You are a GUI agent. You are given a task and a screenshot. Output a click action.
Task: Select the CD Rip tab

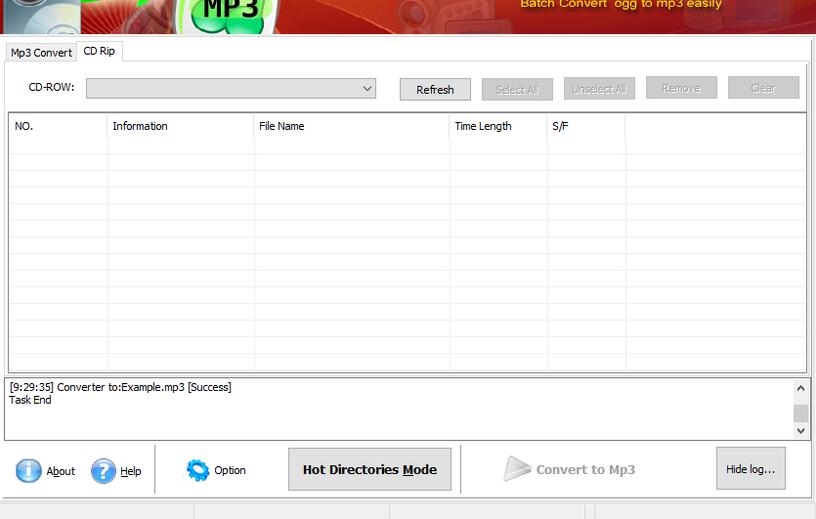pos(99,51)
